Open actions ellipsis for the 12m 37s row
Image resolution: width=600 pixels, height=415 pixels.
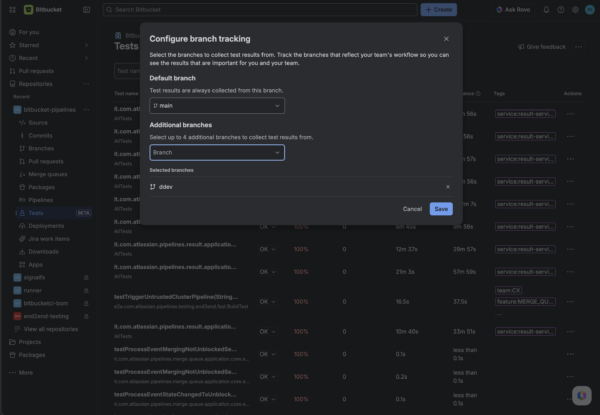pos(570,249)
